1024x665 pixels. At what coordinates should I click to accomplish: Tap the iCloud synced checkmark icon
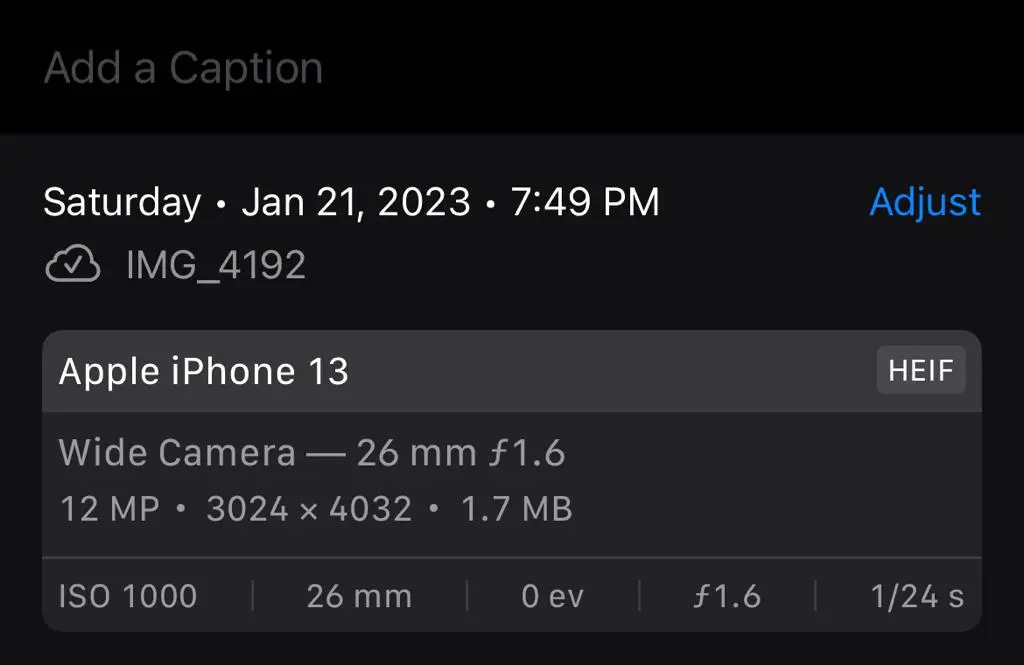pos(73,265)
